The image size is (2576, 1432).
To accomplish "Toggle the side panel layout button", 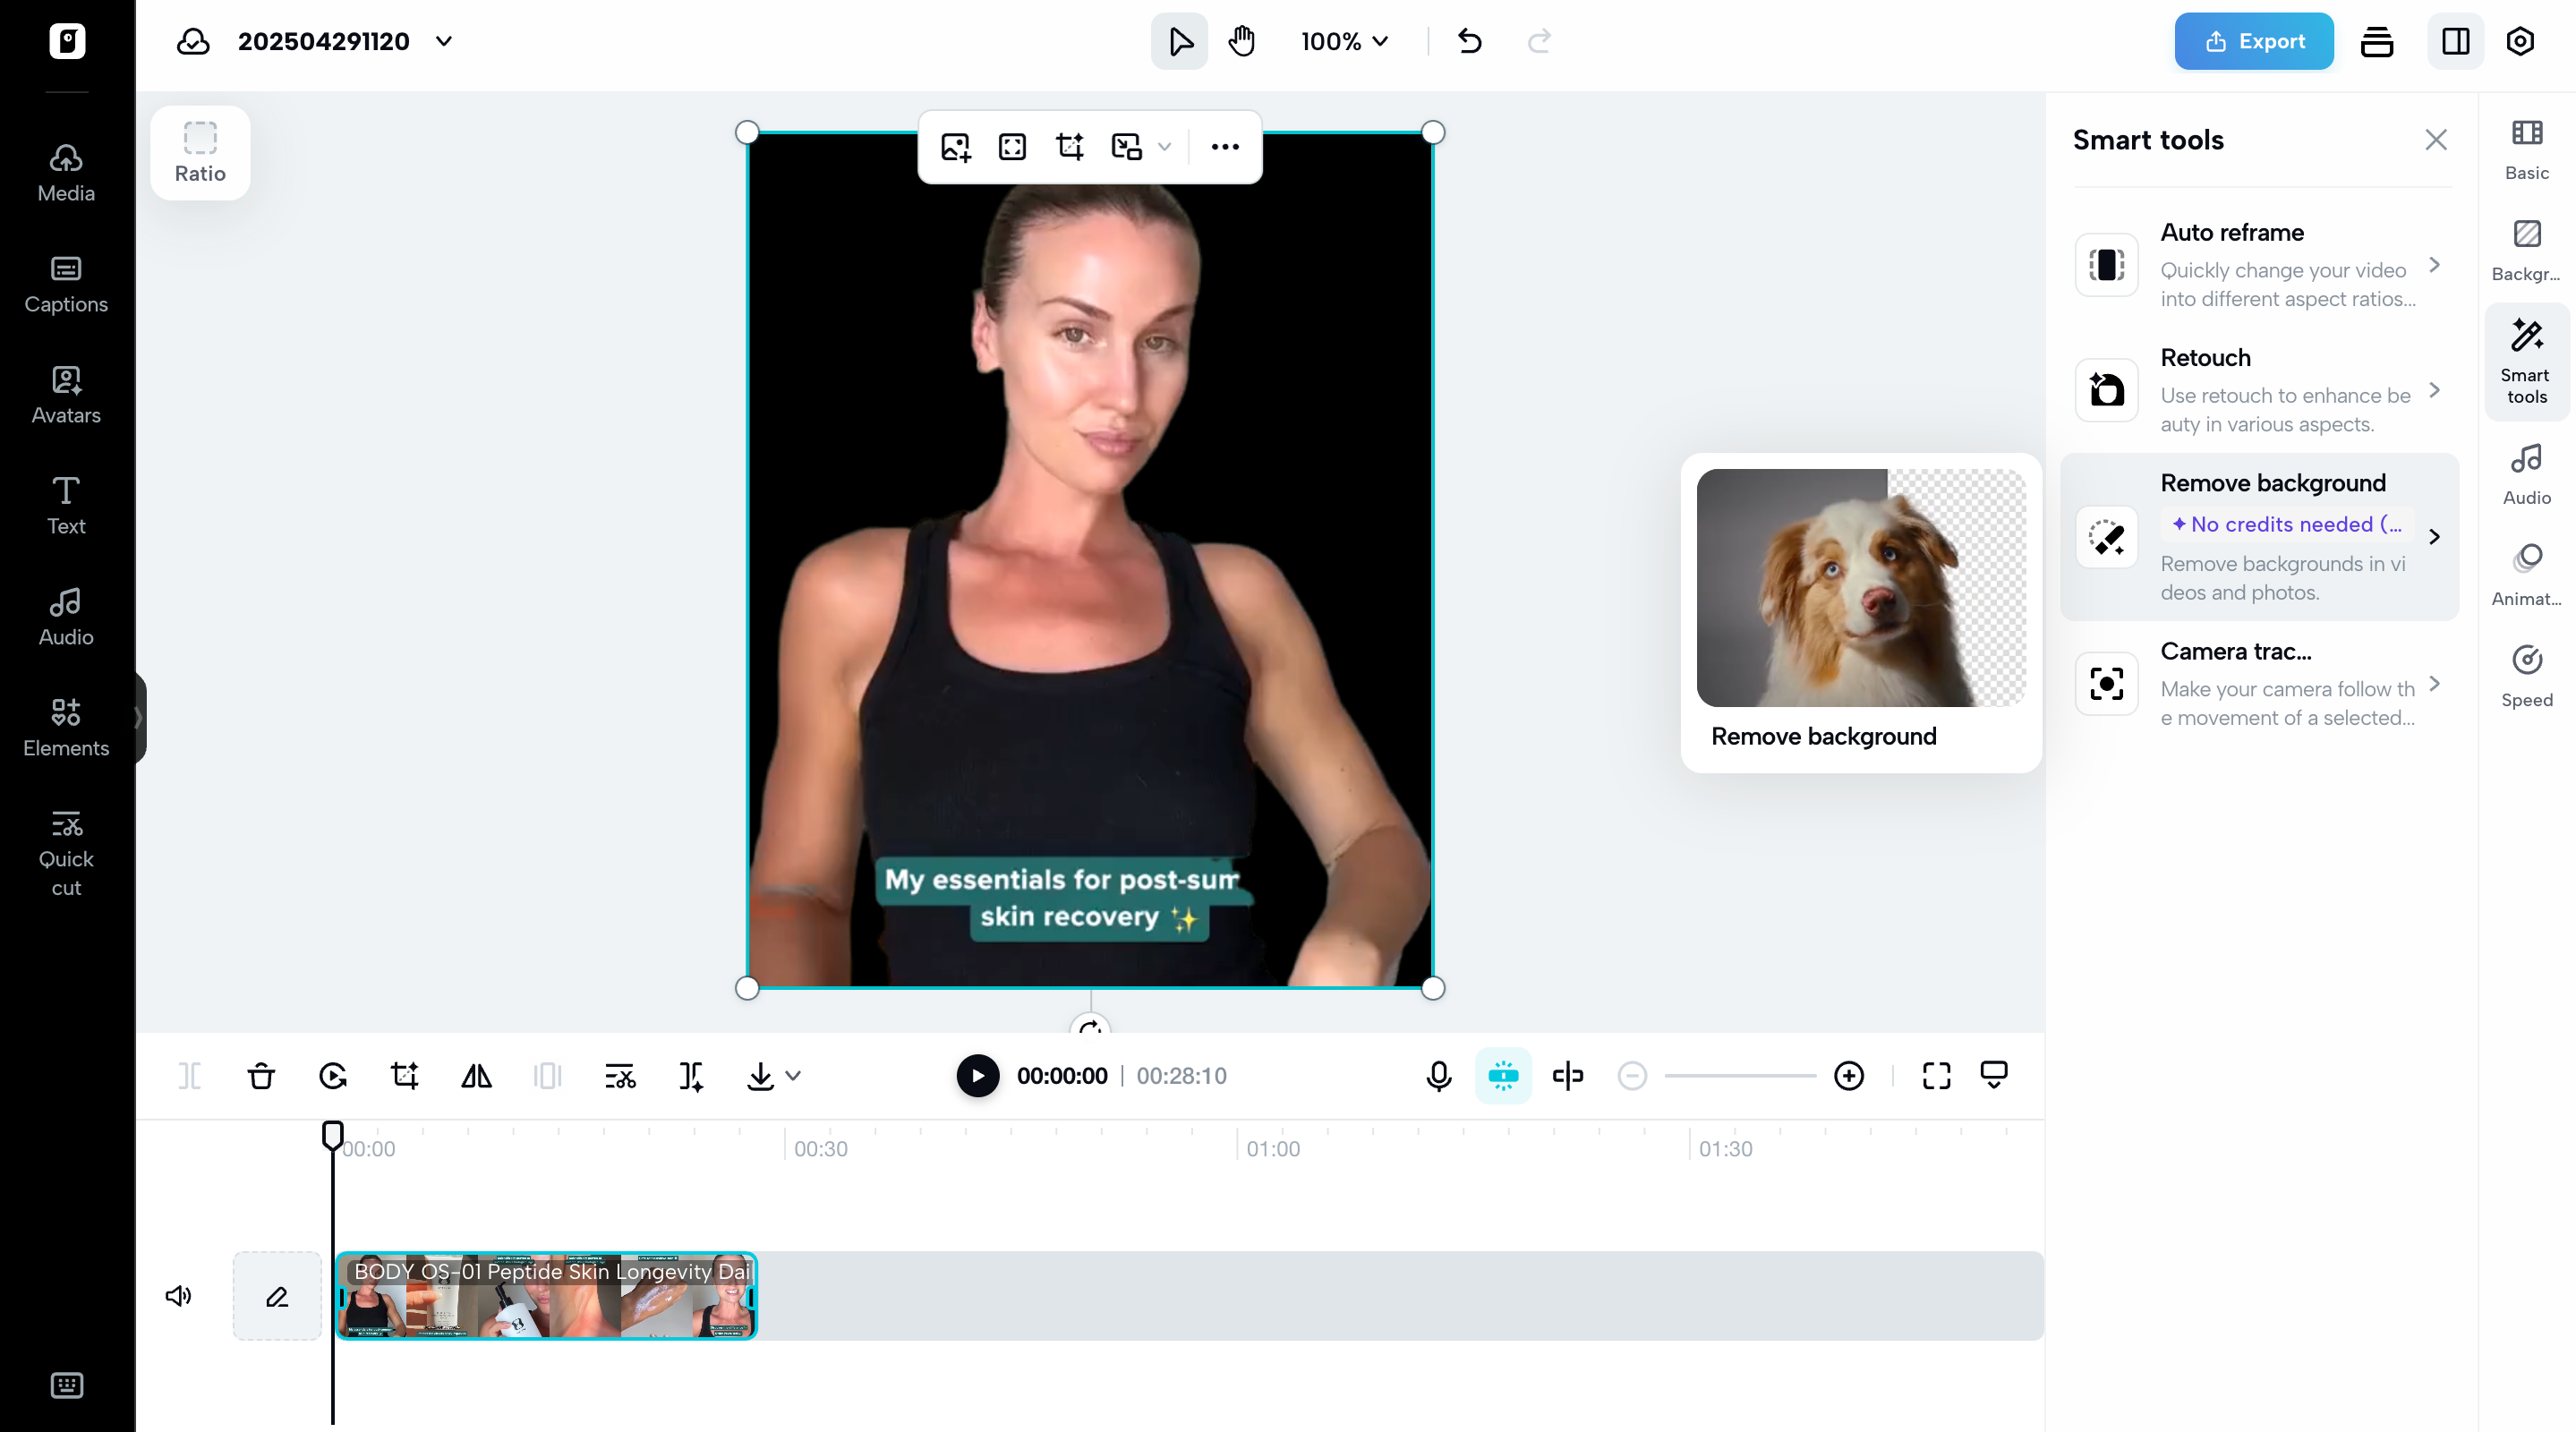I will pos(2455,41).
